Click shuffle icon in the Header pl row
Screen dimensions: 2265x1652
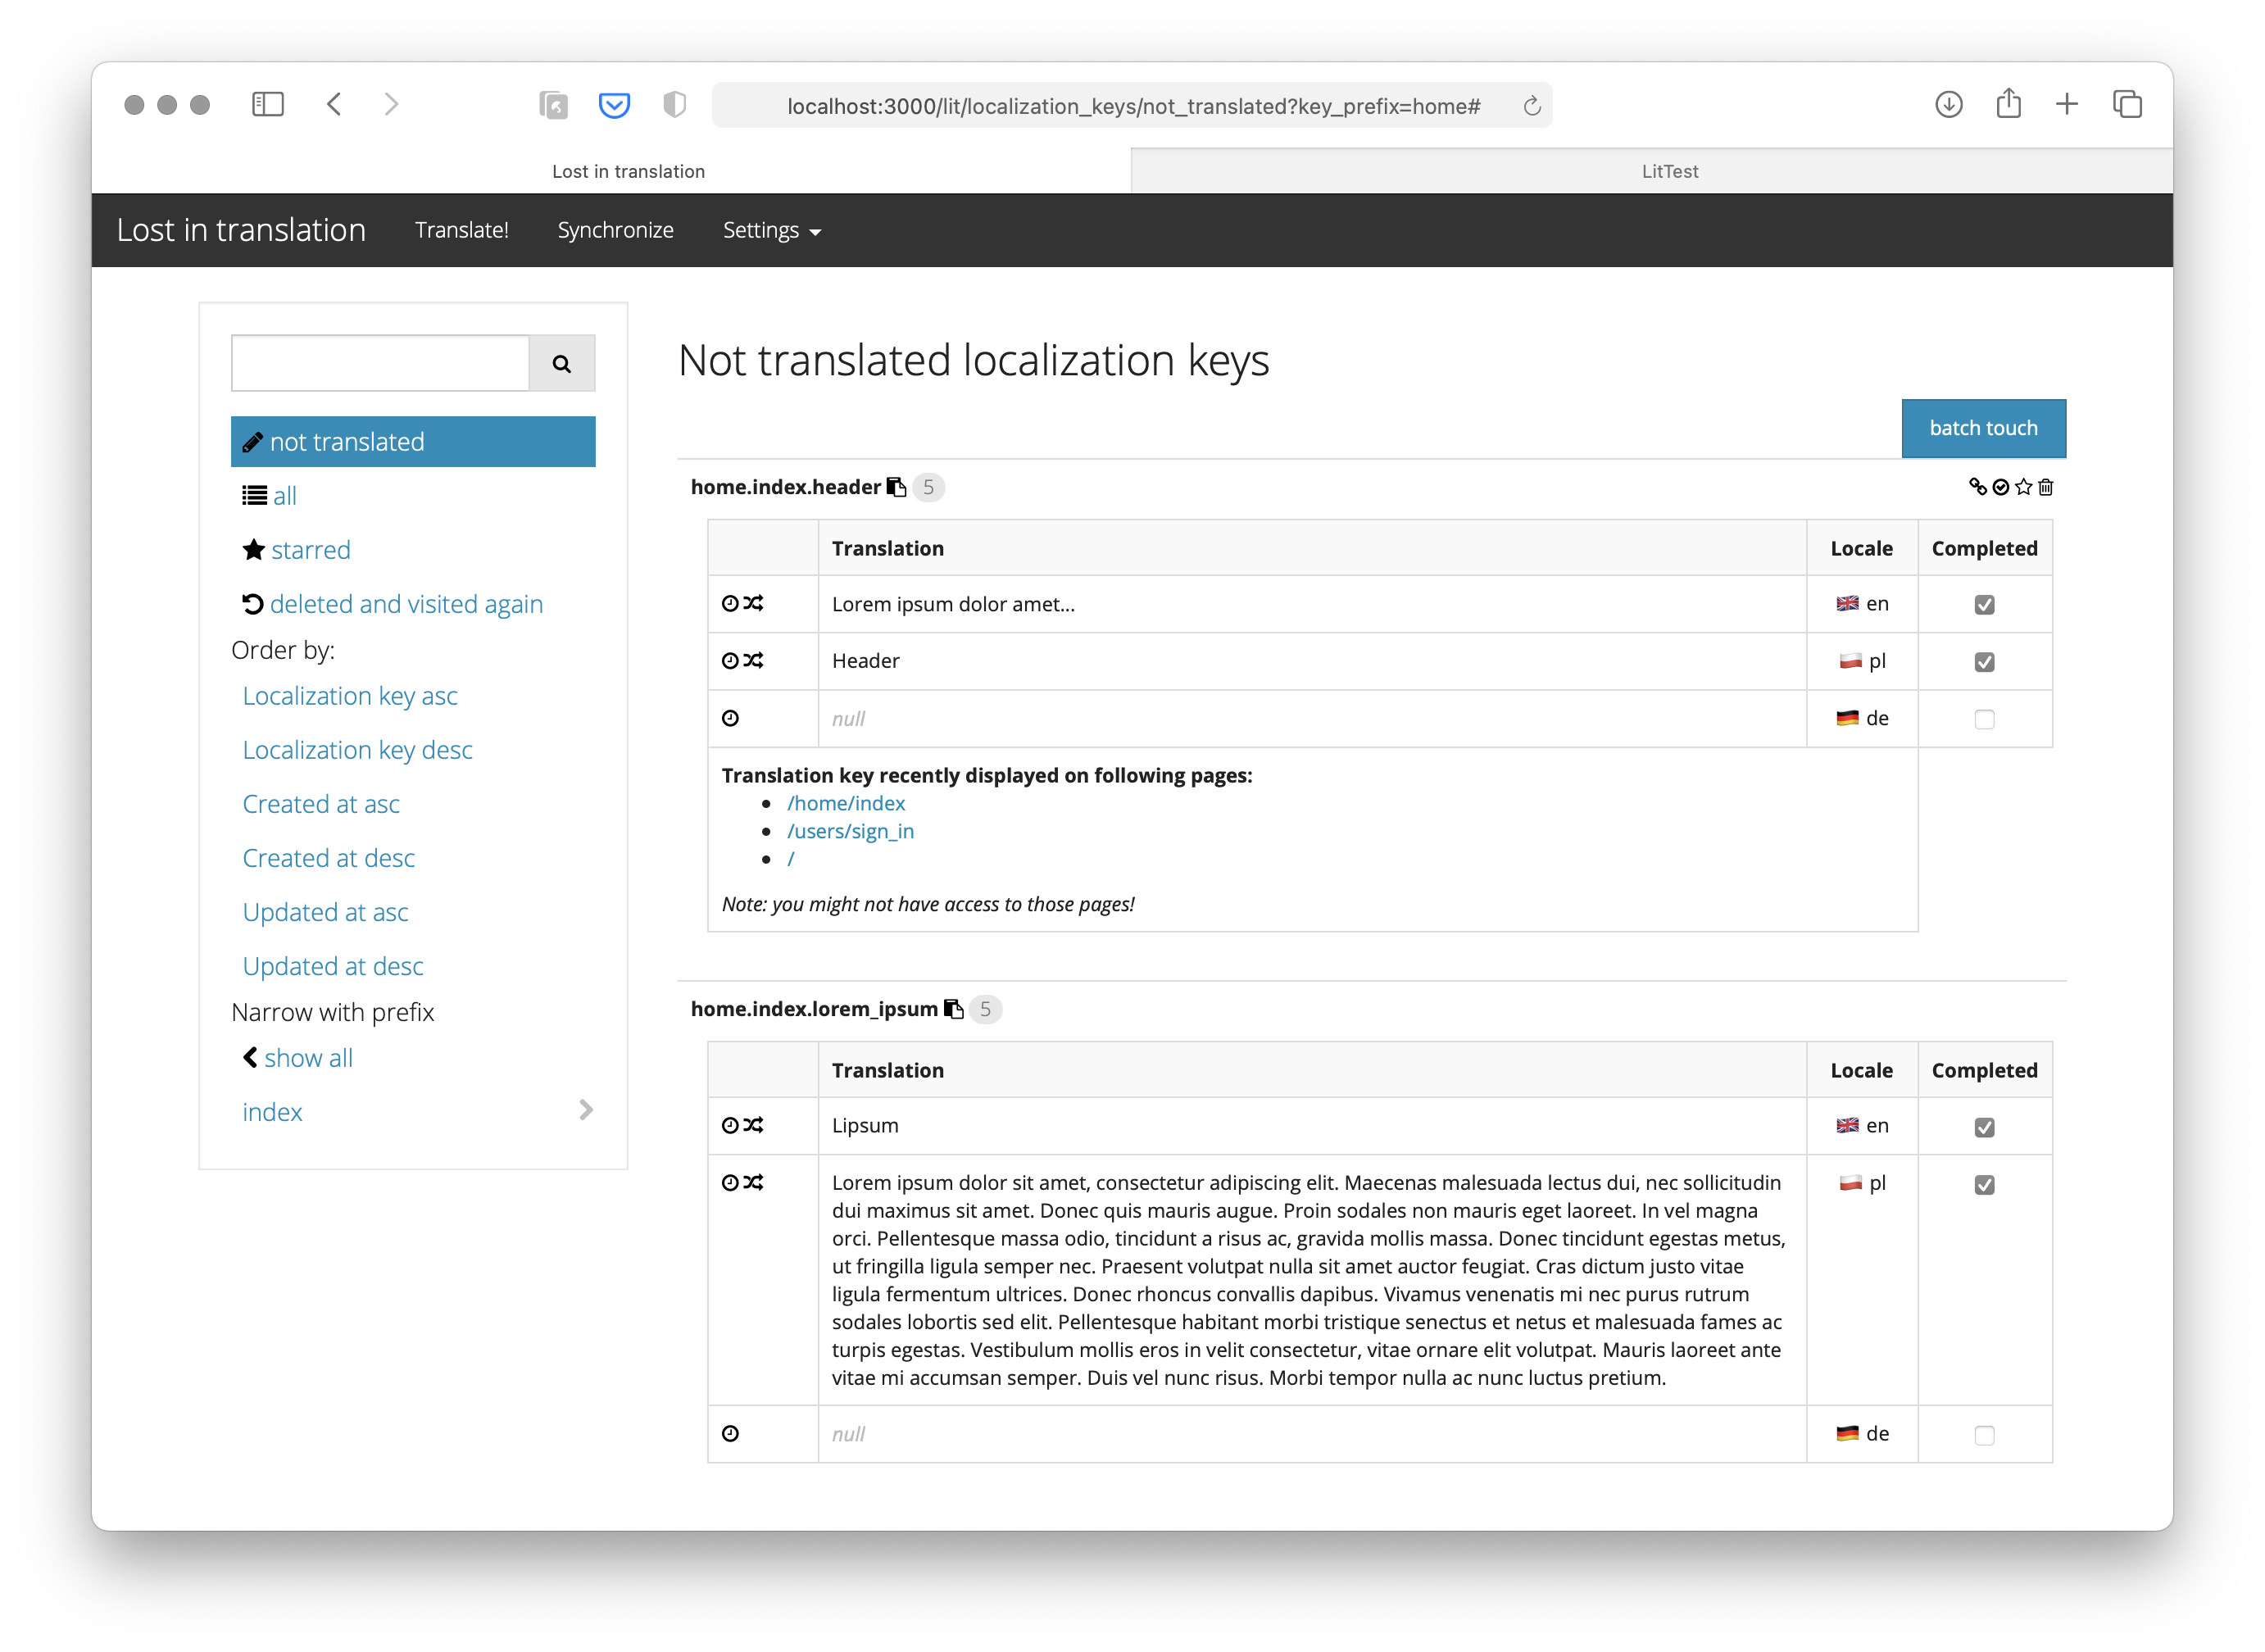[x=754, y=661]
